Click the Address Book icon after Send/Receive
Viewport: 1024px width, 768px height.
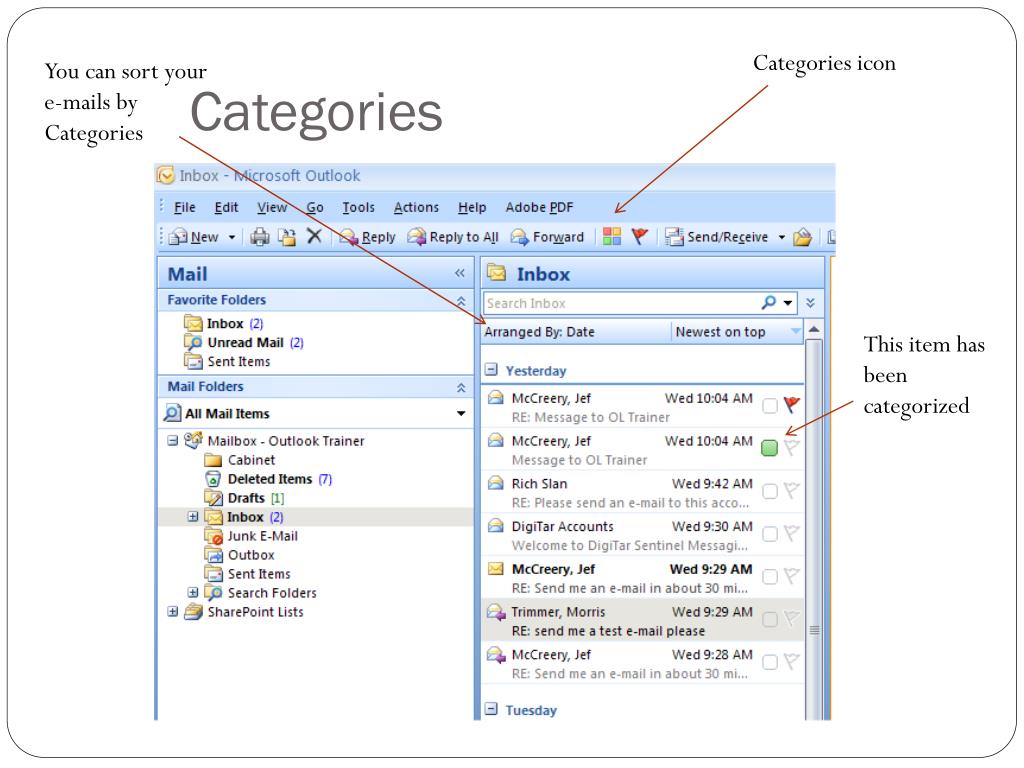[x=803, y=236]
